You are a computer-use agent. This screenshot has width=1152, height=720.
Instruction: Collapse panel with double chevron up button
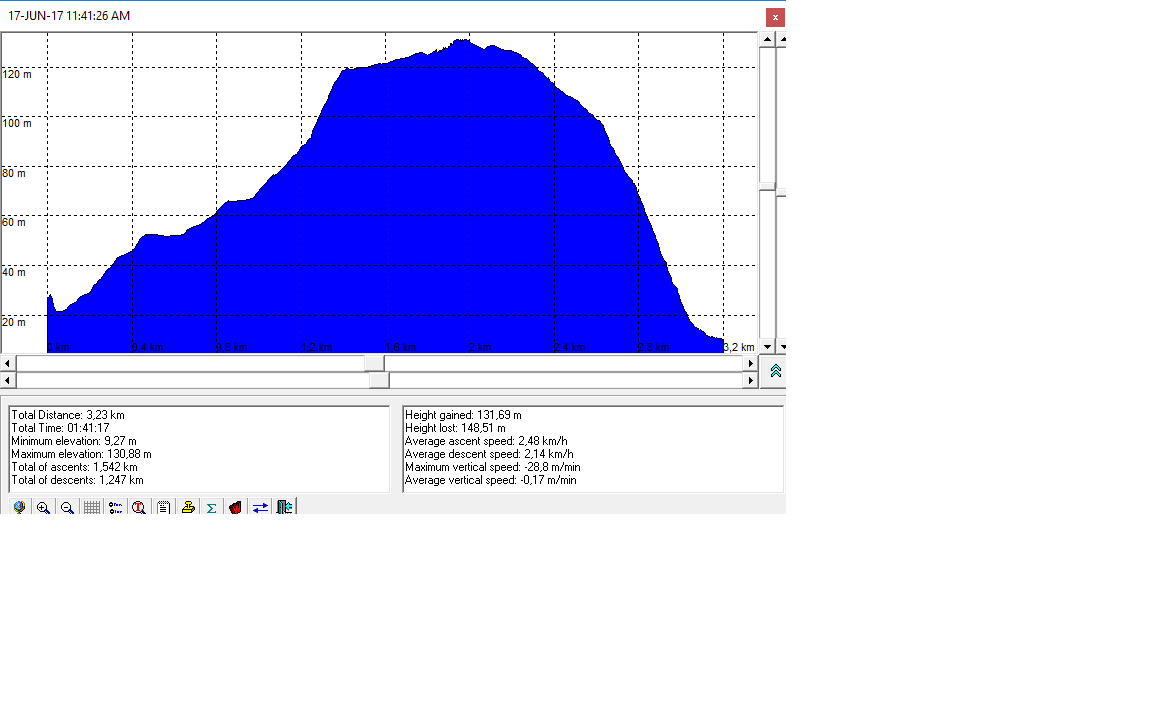pos(775,371)
